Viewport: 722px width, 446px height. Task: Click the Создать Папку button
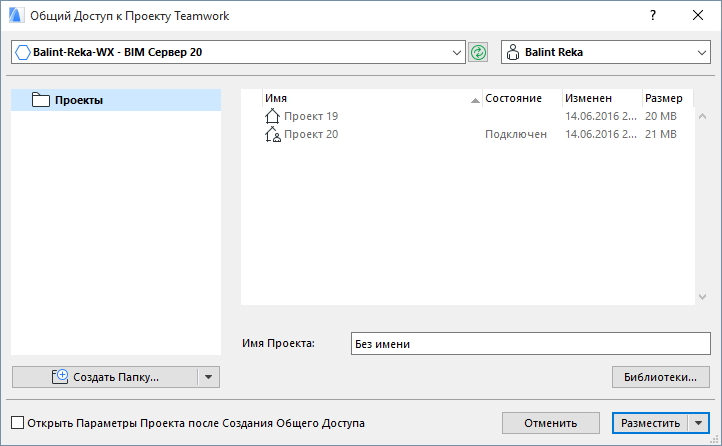click(104, 377)
